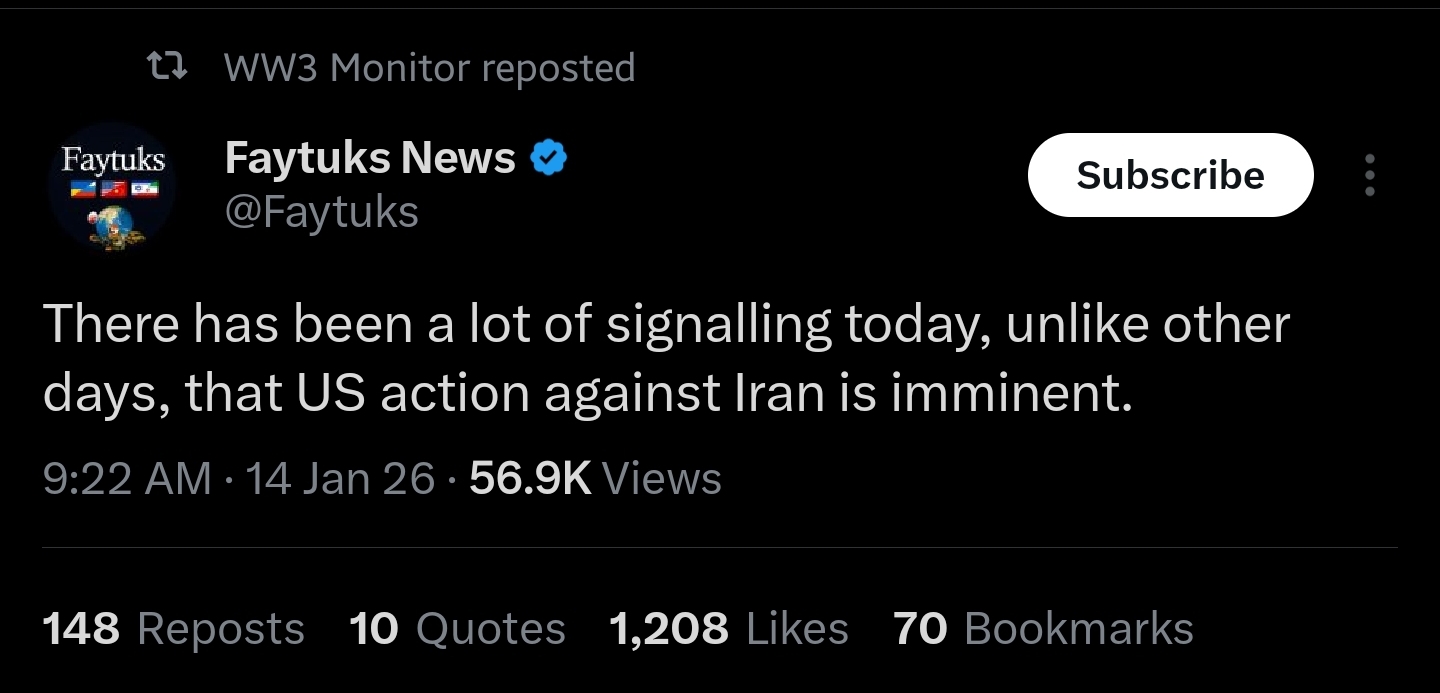
Task: Open the Faytuks News profile avatar
Action: 112,187
